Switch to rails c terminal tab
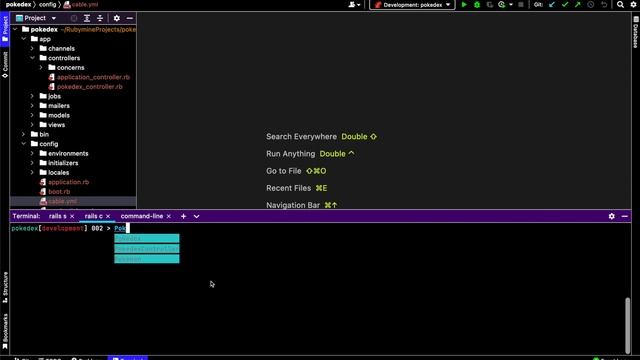The height and width of the screenshot is (360, 640). (x=93, y=216)
